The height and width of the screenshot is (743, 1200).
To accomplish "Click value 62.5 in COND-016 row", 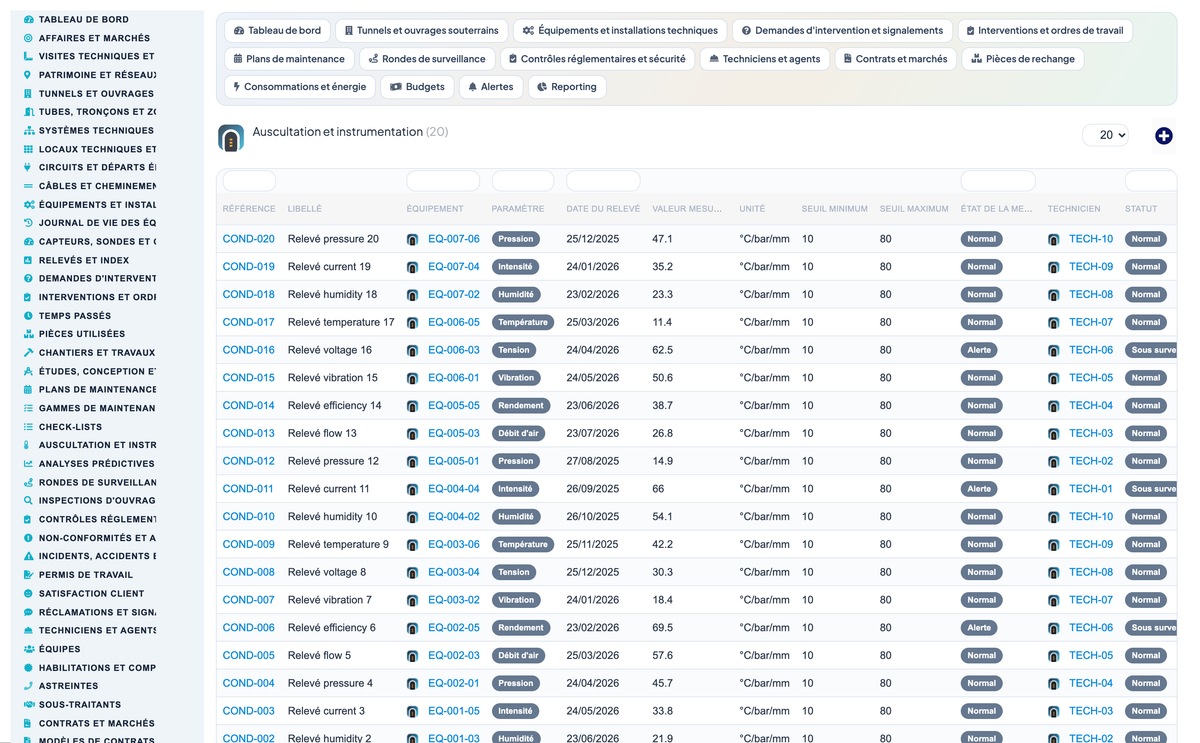I will tap(662, 350).
